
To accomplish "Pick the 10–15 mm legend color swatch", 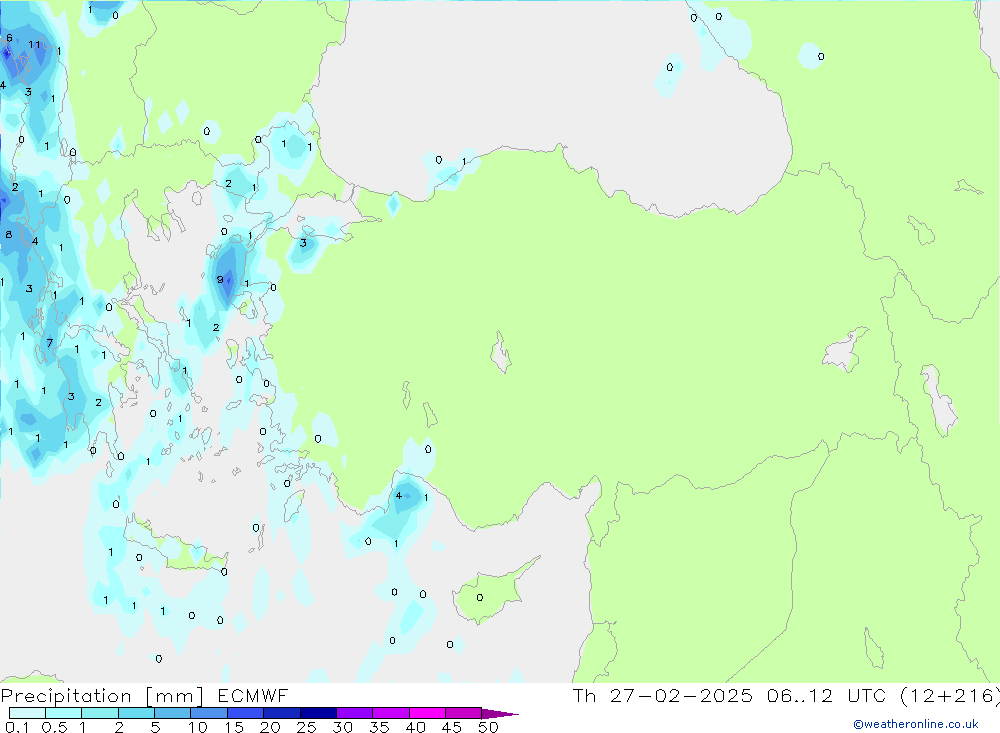I will click(x=209, y=713).
